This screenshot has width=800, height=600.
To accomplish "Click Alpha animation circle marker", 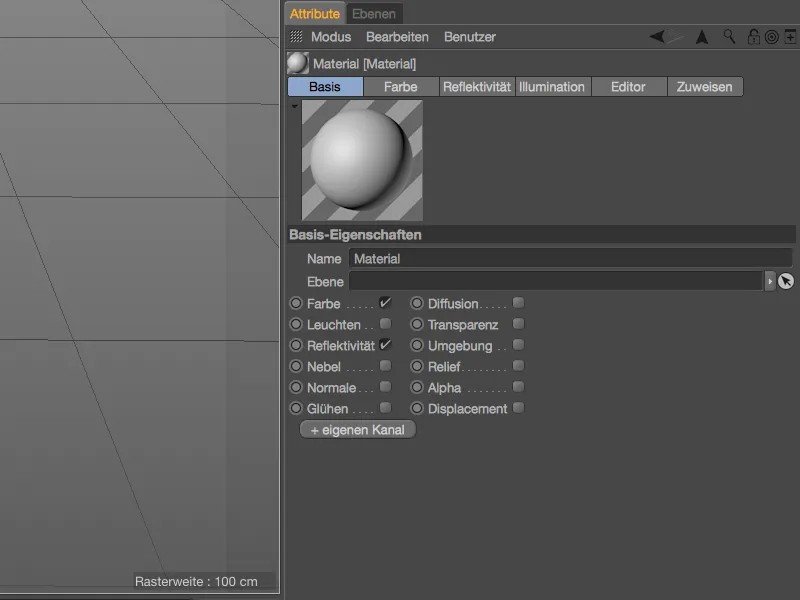I will [417, 387].
